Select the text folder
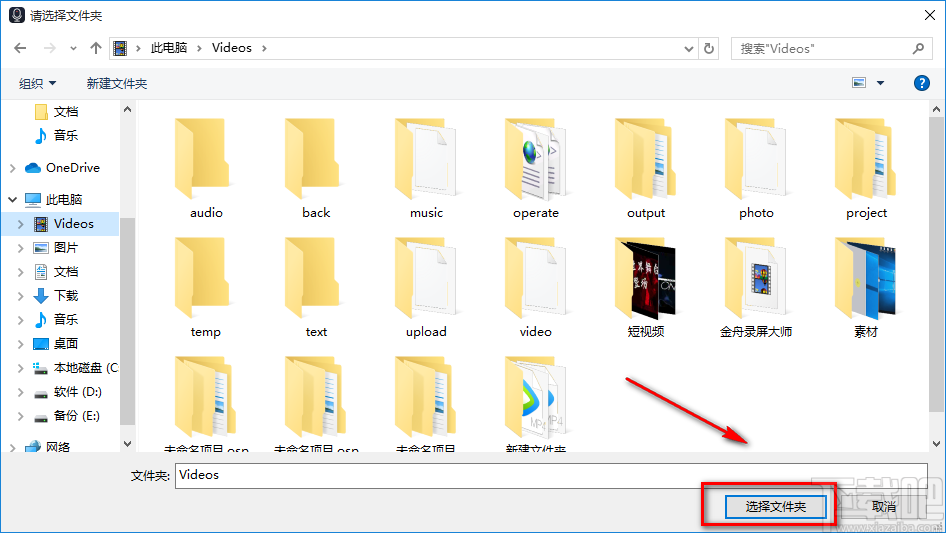 pos(316,287)
